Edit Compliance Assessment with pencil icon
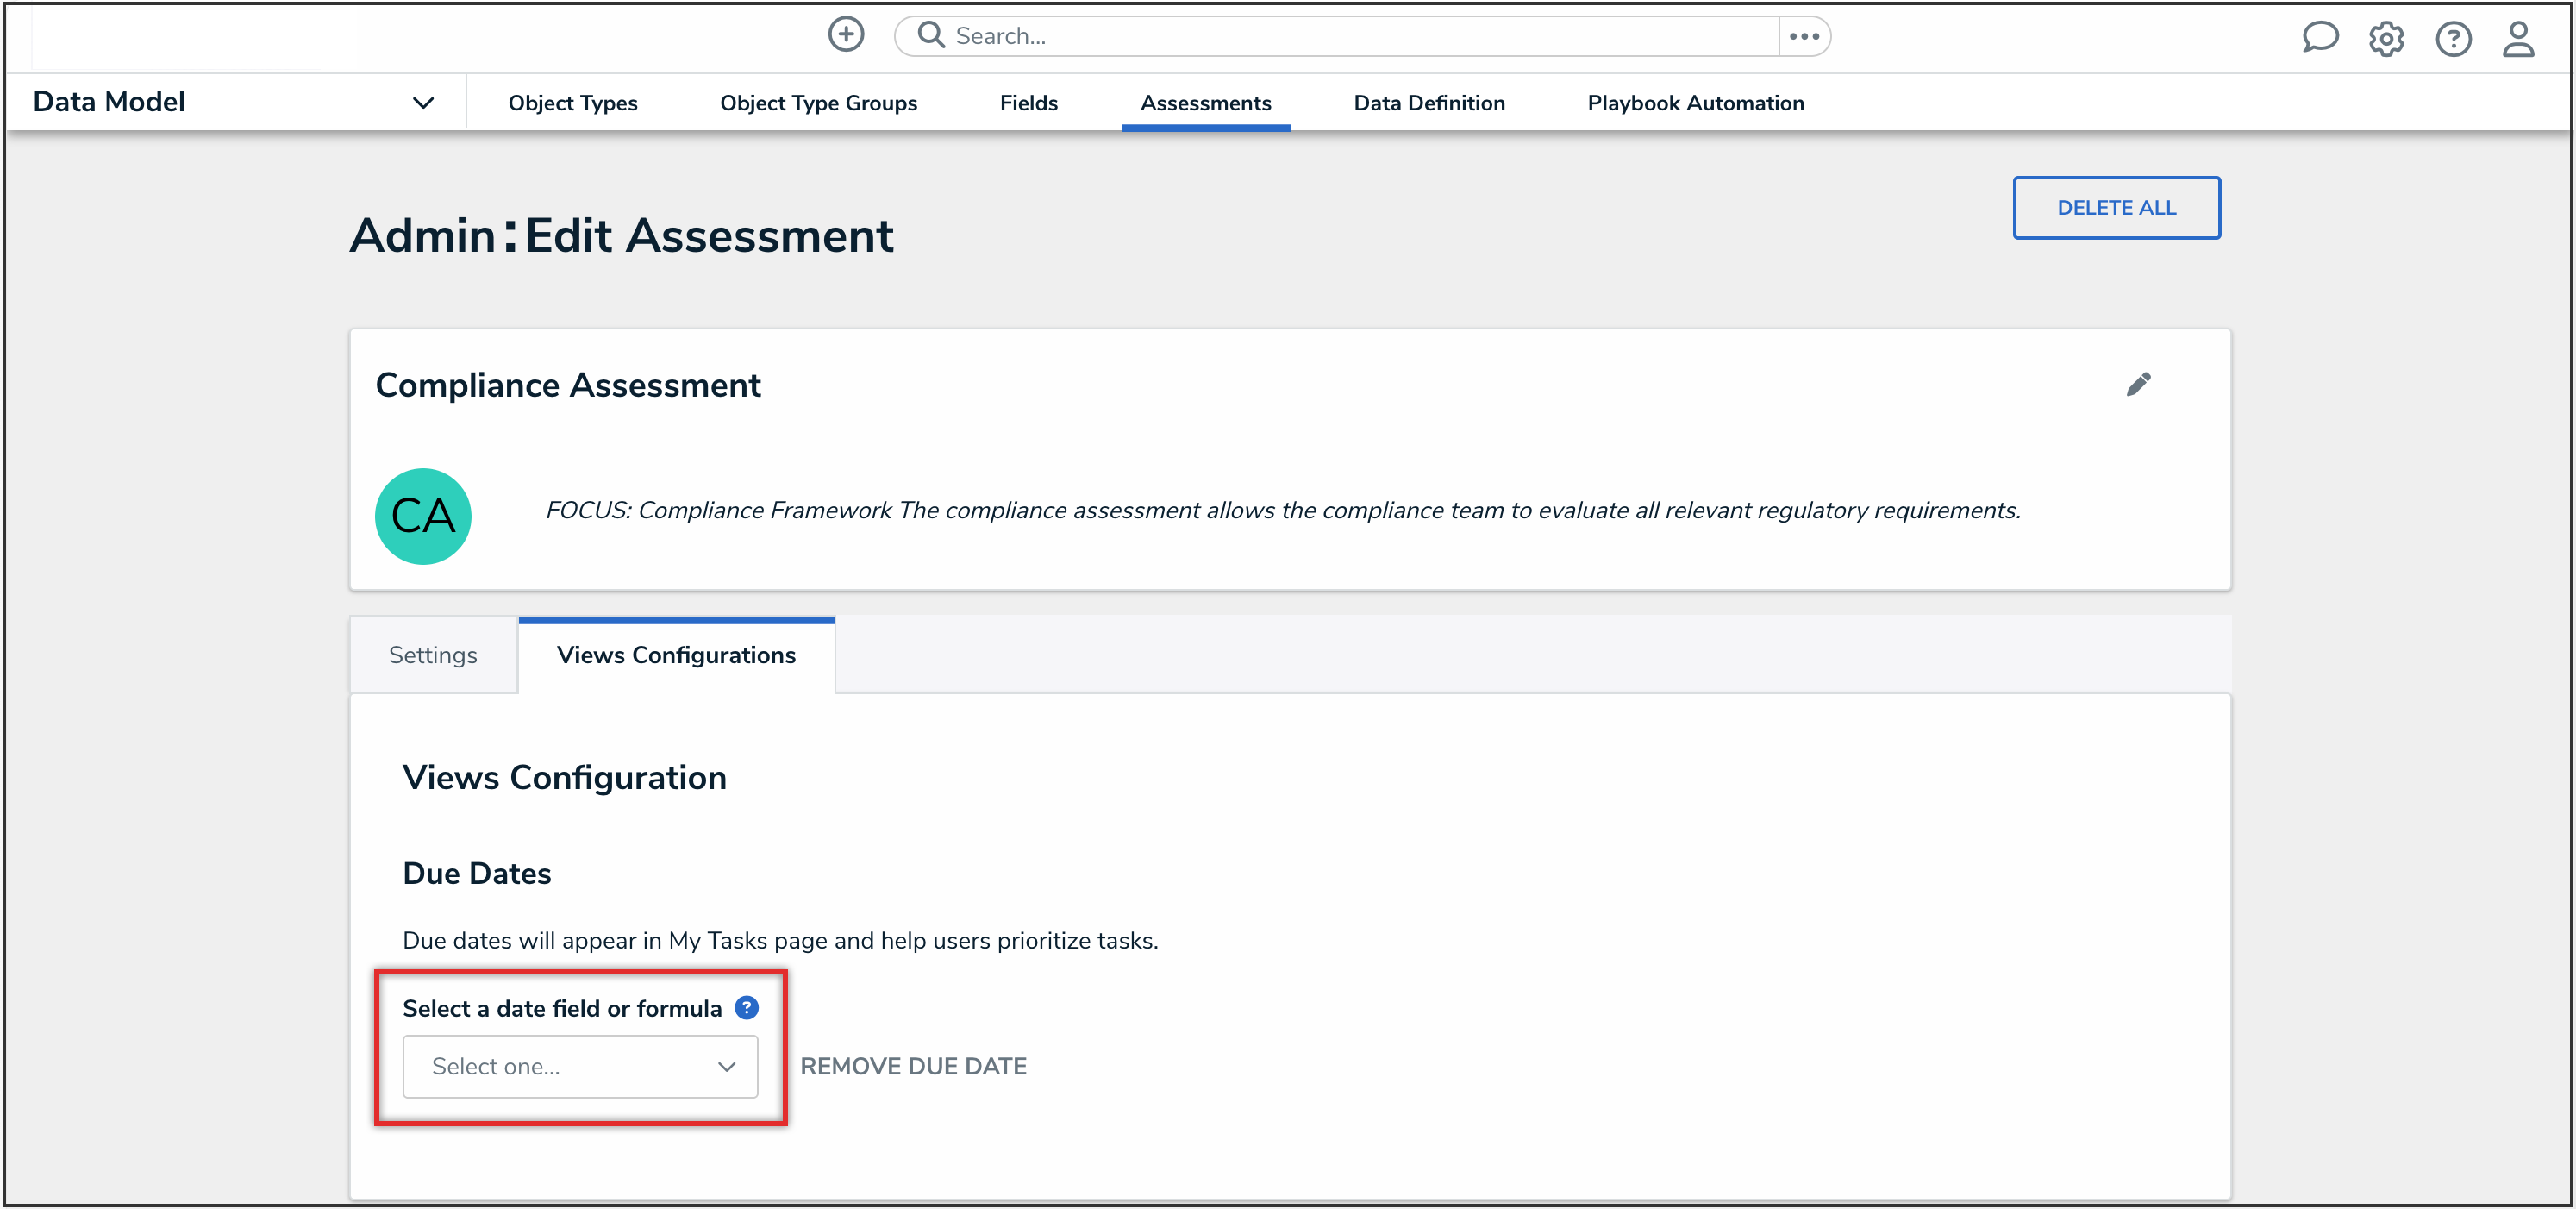The height and width of the screenshot is (1209, 2576). click(2138, 385)
